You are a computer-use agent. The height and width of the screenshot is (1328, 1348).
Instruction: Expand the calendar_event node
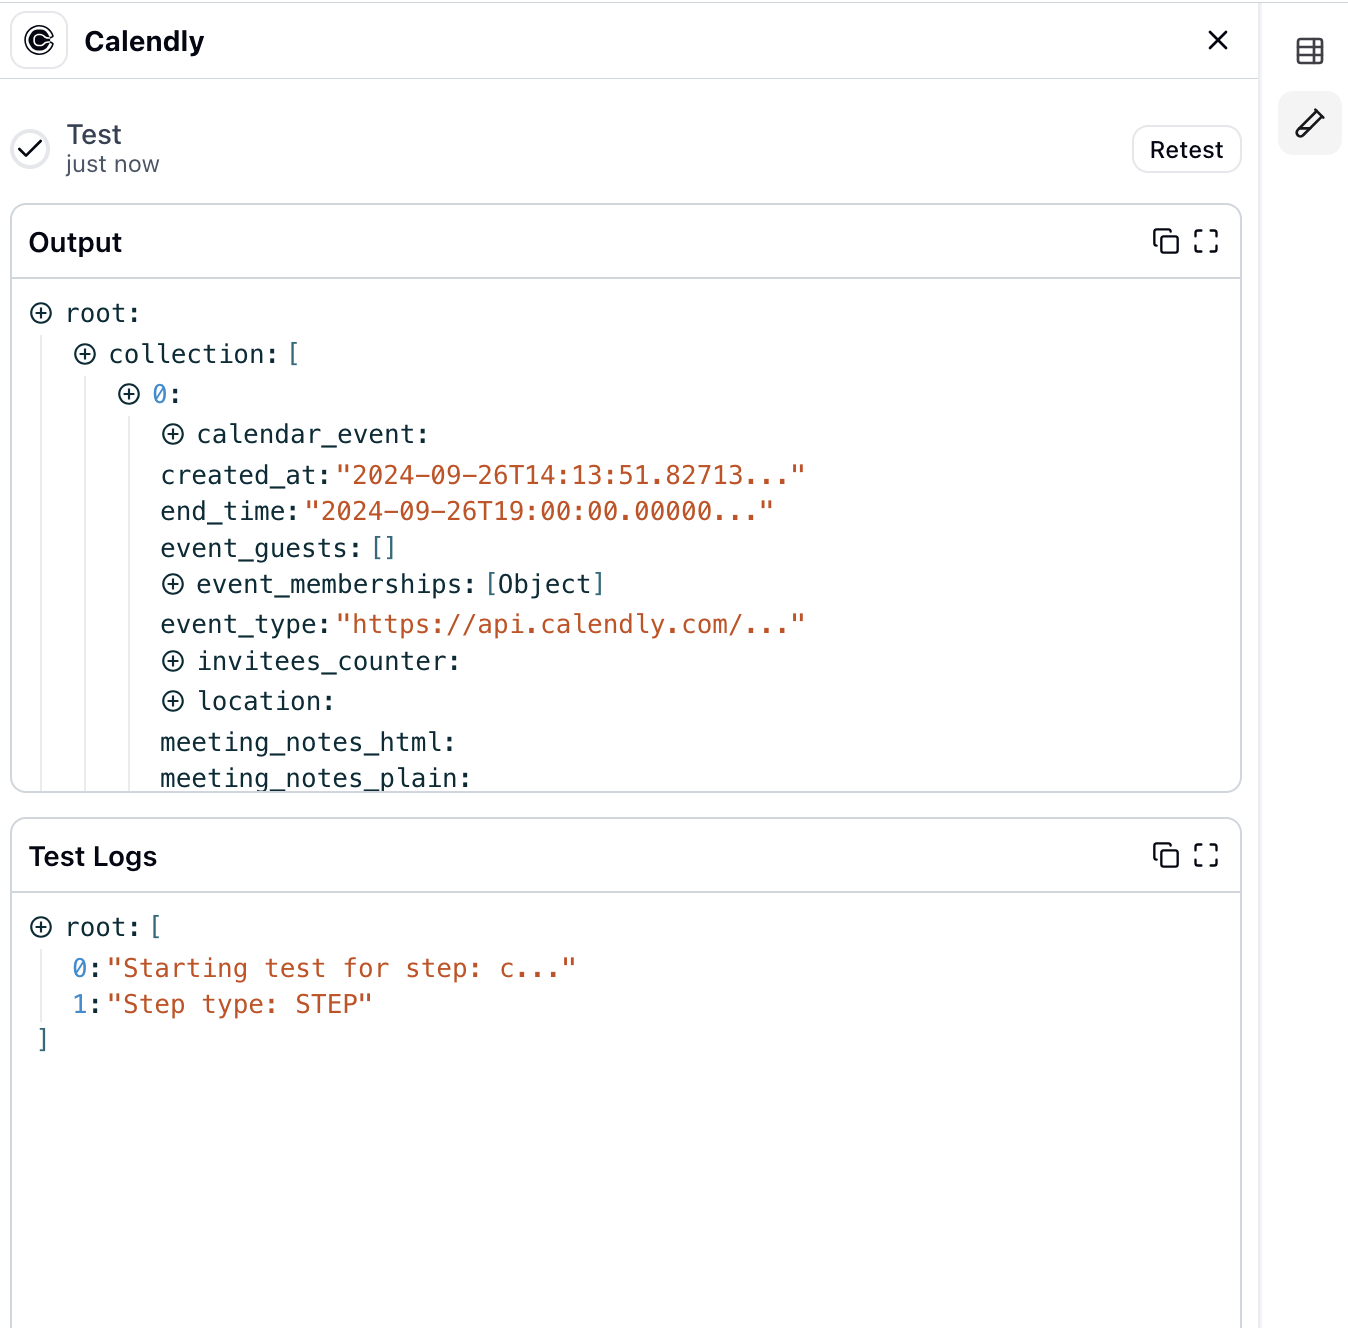click(173, 434)
